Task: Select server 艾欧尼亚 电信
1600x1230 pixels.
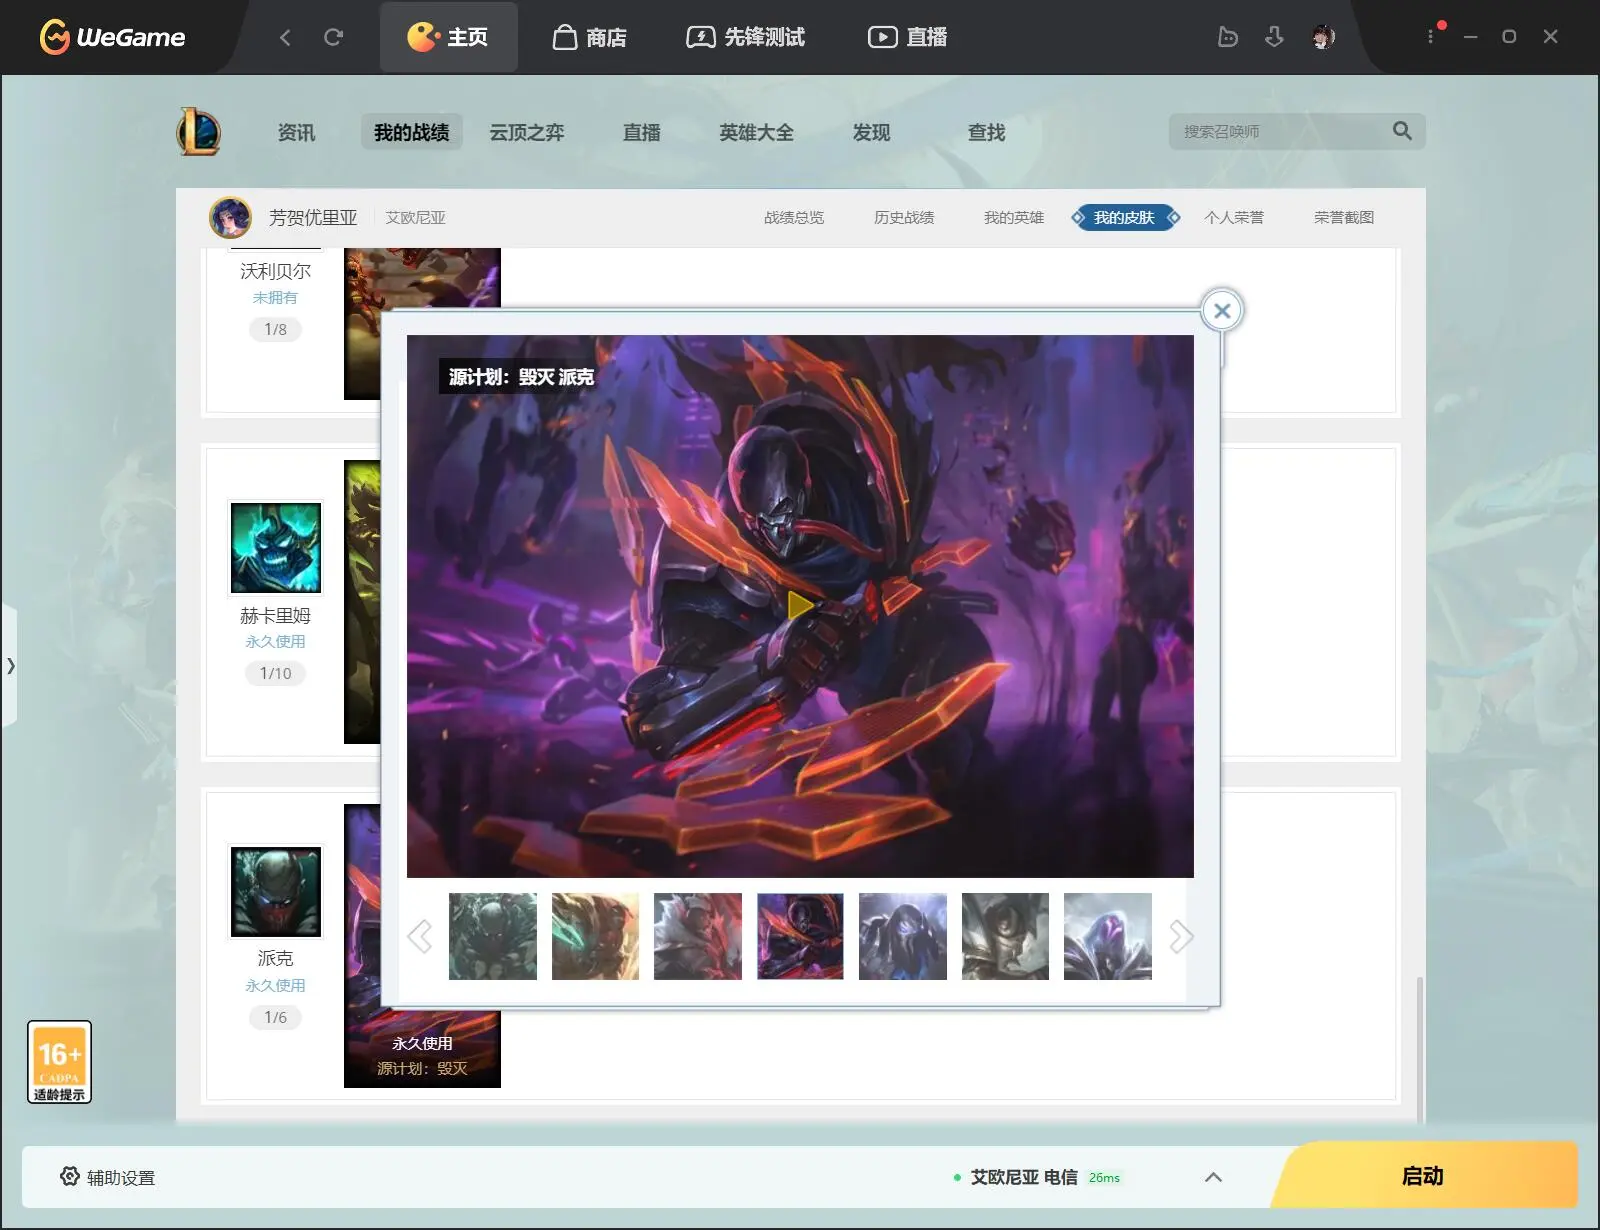Action: point(1037,1177)
